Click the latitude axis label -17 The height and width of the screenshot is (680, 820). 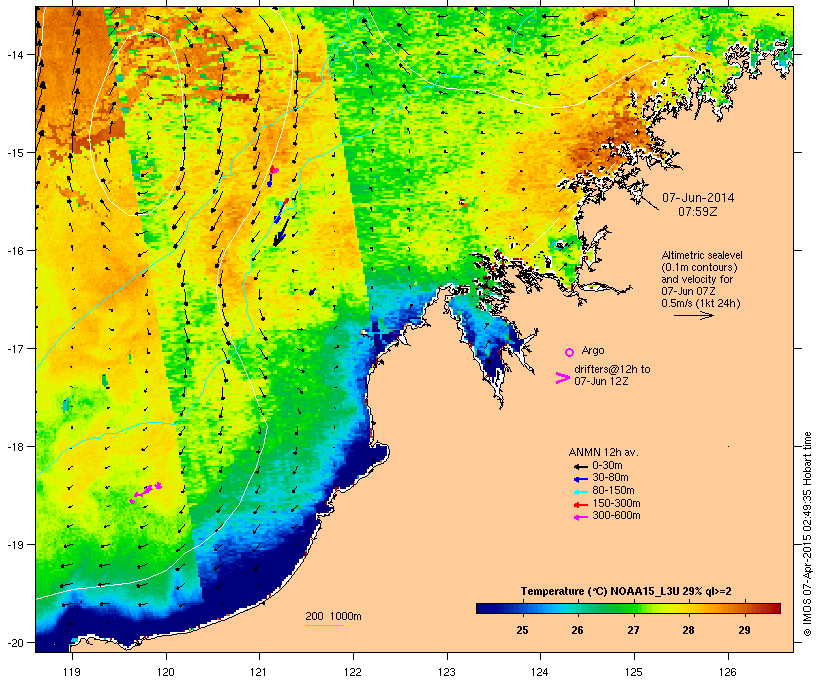pyautogui.click(x=14, y=348)
